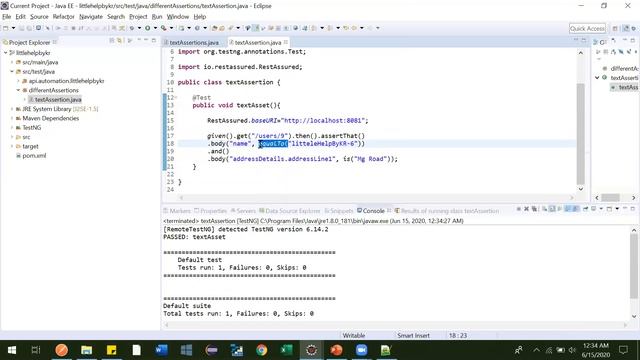The width and height of the screenshot is (640, 360).
Task: Switch to the Markers tab
Action: [x=177, y=211]
